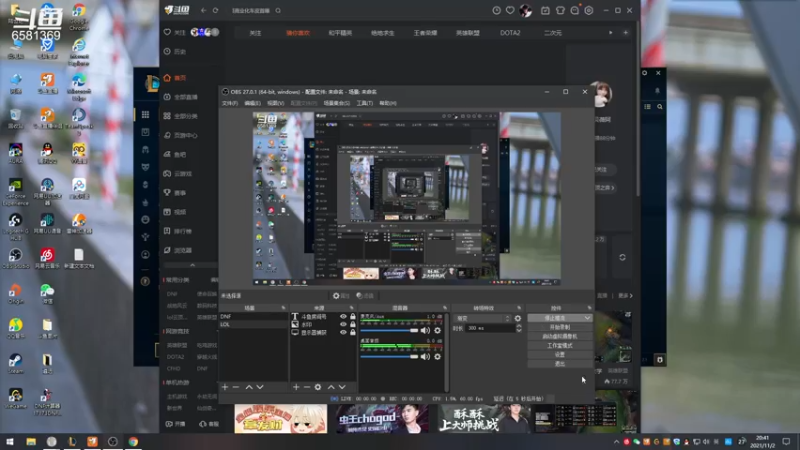
Task: Click the user avatar in Douyu header
Action: 526,11
